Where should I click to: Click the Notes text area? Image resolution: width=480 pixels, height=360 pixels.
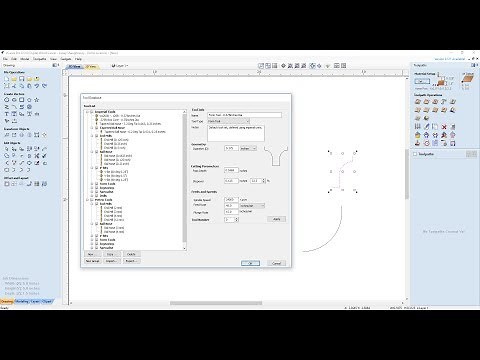point(236,133)
